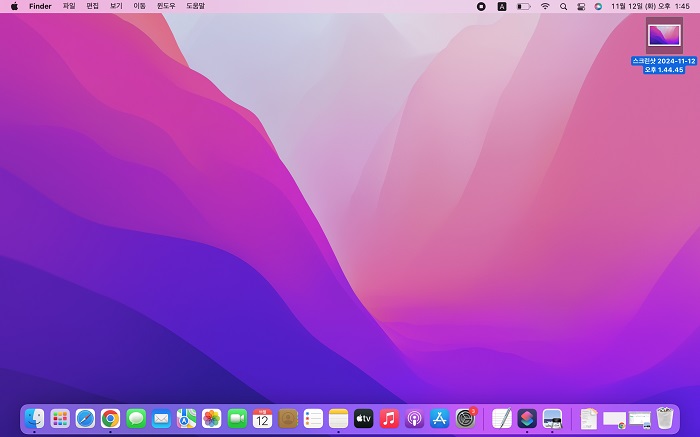Launch Music from the Dock
The height and width of the screenshot is (437, 700).
[x=389, y=419]
